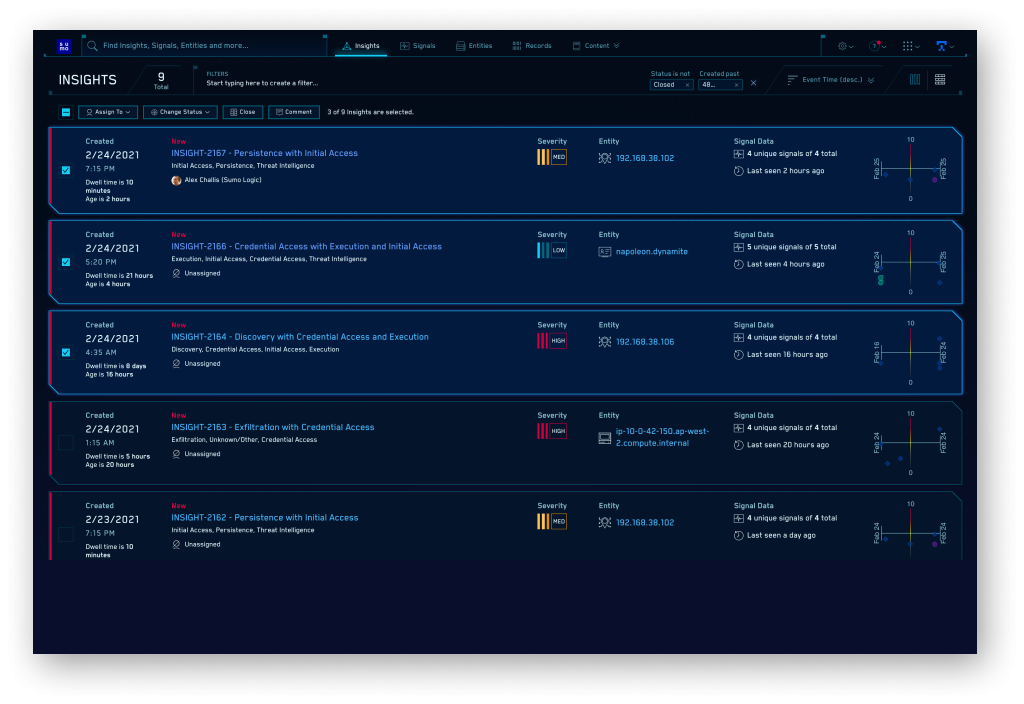
Task: Switch to list table view
Action: pyautogui.click(x=940, y=80)
